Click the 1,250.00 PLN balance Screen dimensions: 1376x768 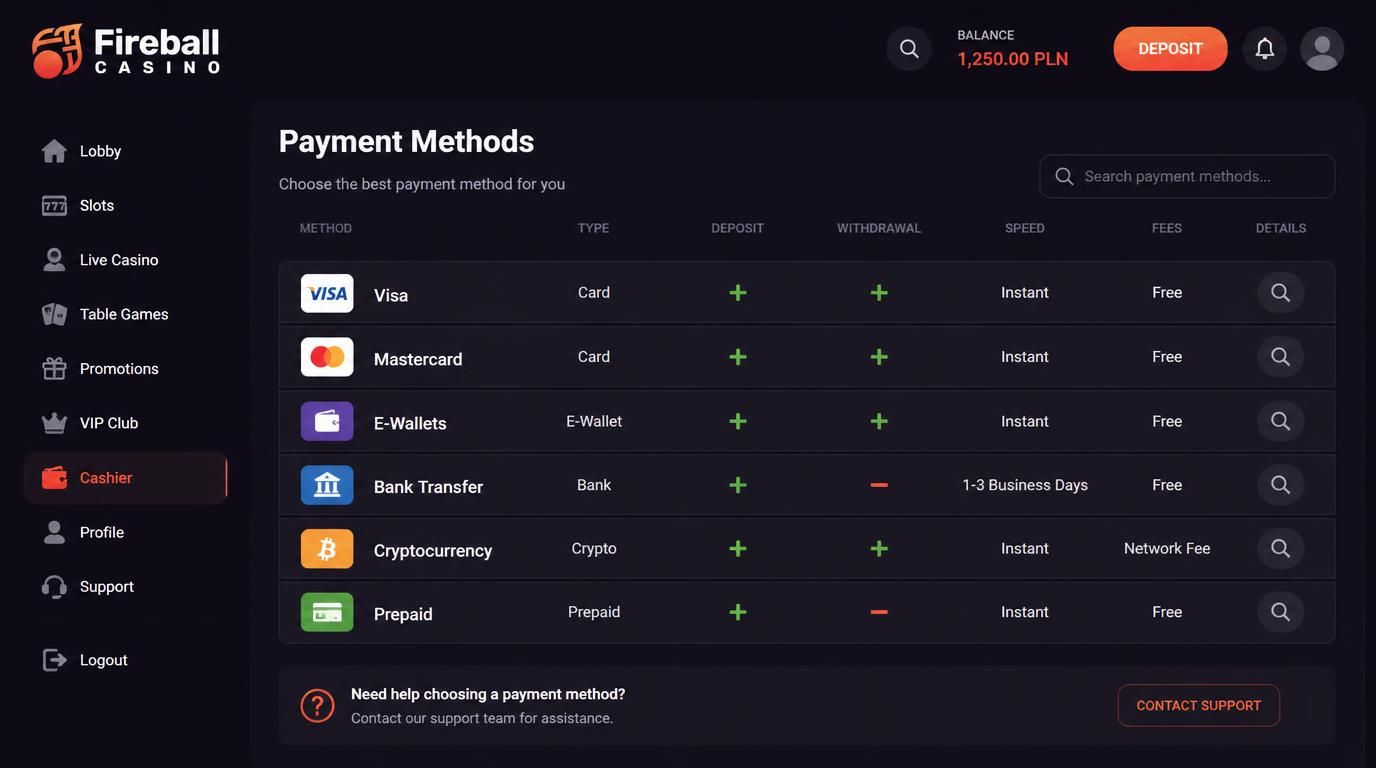(1013, 59)
